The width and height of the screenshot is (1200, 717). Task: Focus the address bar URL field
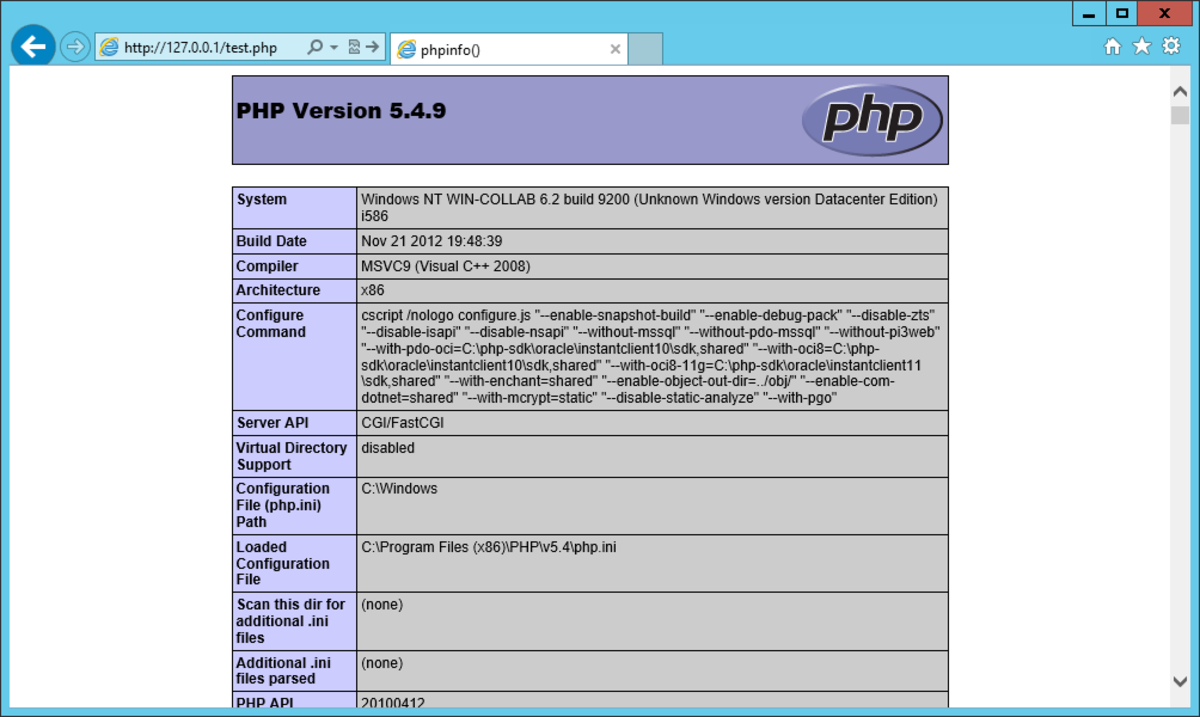200,48
